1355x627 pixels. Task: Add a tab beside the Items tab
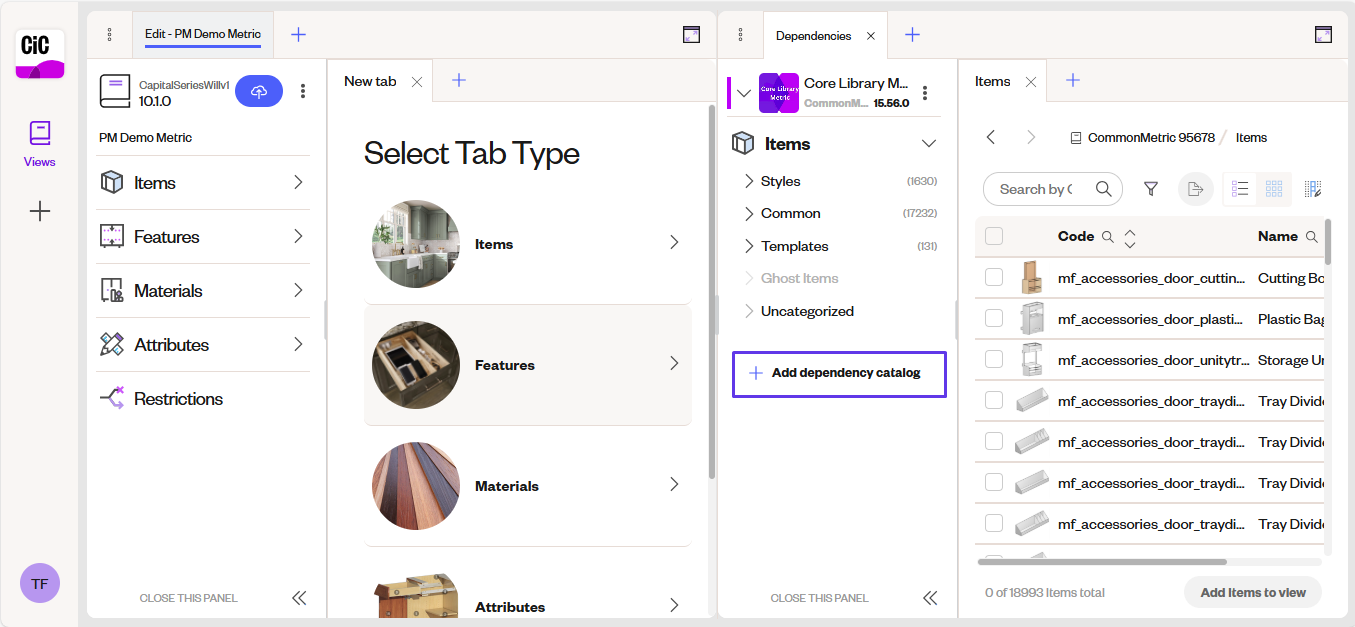pyautogui.click(x=1072, y=81)
